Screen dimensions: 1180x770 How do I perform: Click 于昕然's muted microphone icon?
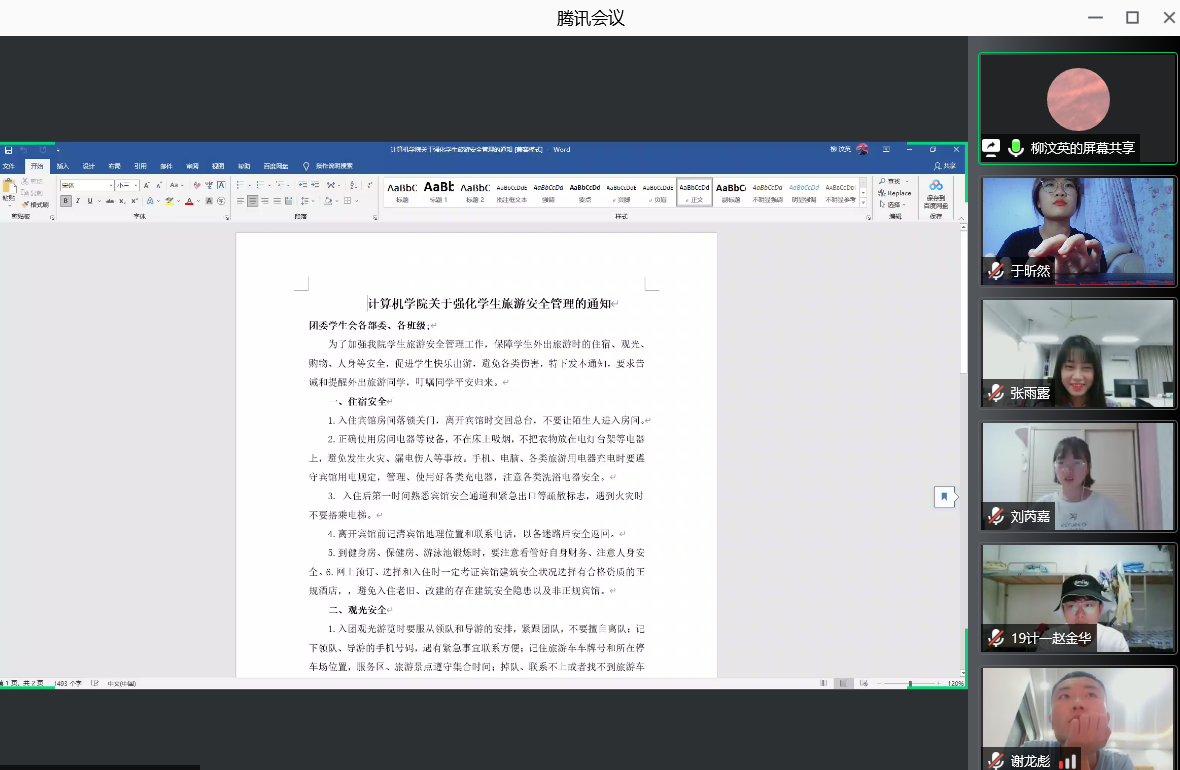point(996,270)
